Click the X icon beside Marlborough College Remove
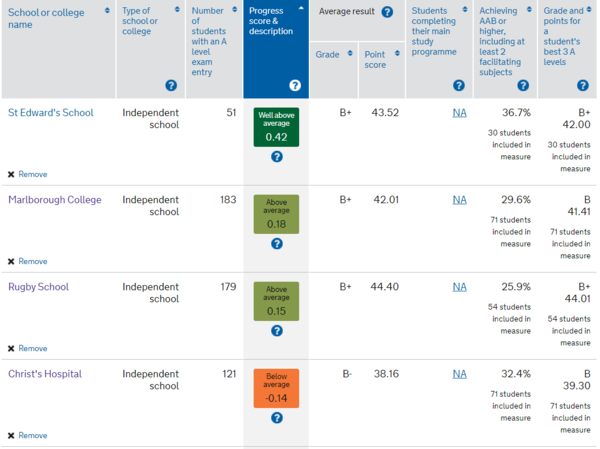The width and height of the screenshot is (600, 449). click(x=11, y=261)
